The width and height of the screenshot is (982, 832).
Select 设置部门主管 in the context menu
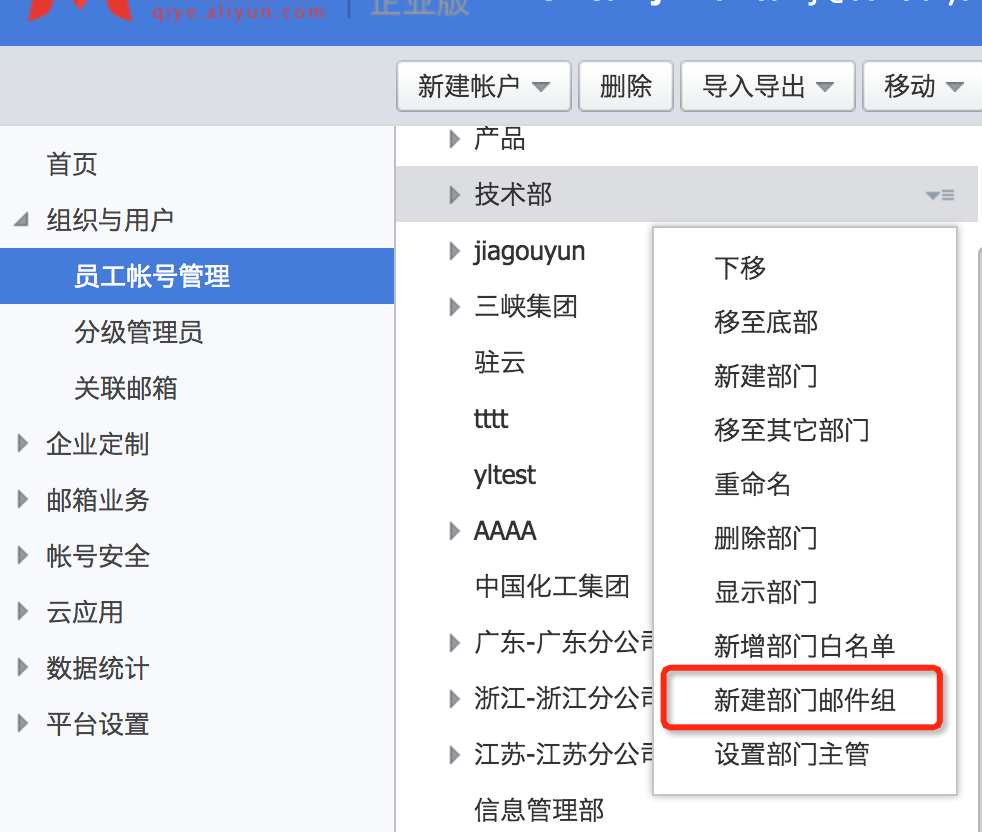(x=792, y=754)
